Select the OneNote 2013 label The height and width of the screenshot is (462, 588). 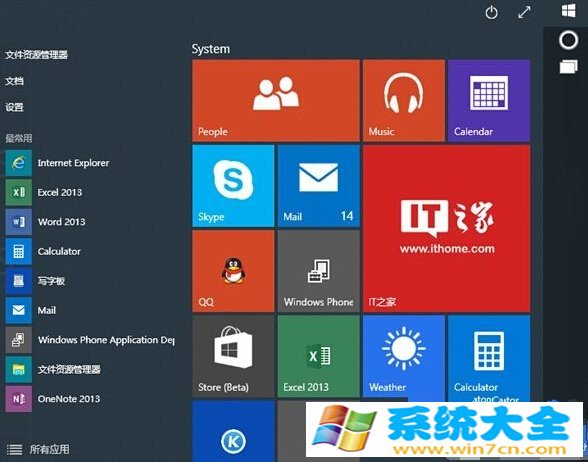coord(69,399)
